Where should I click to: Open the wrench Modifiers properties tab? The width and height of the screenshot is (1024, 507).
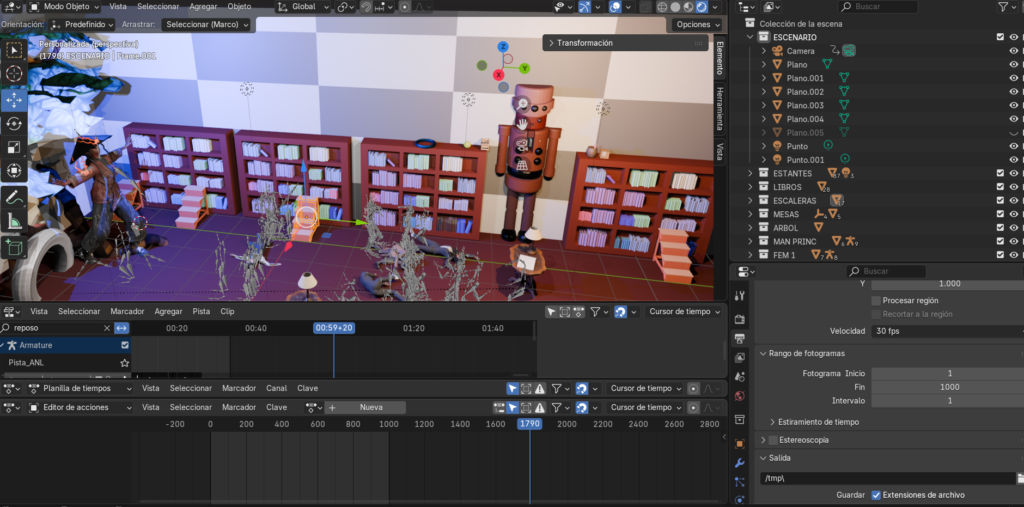740,463
